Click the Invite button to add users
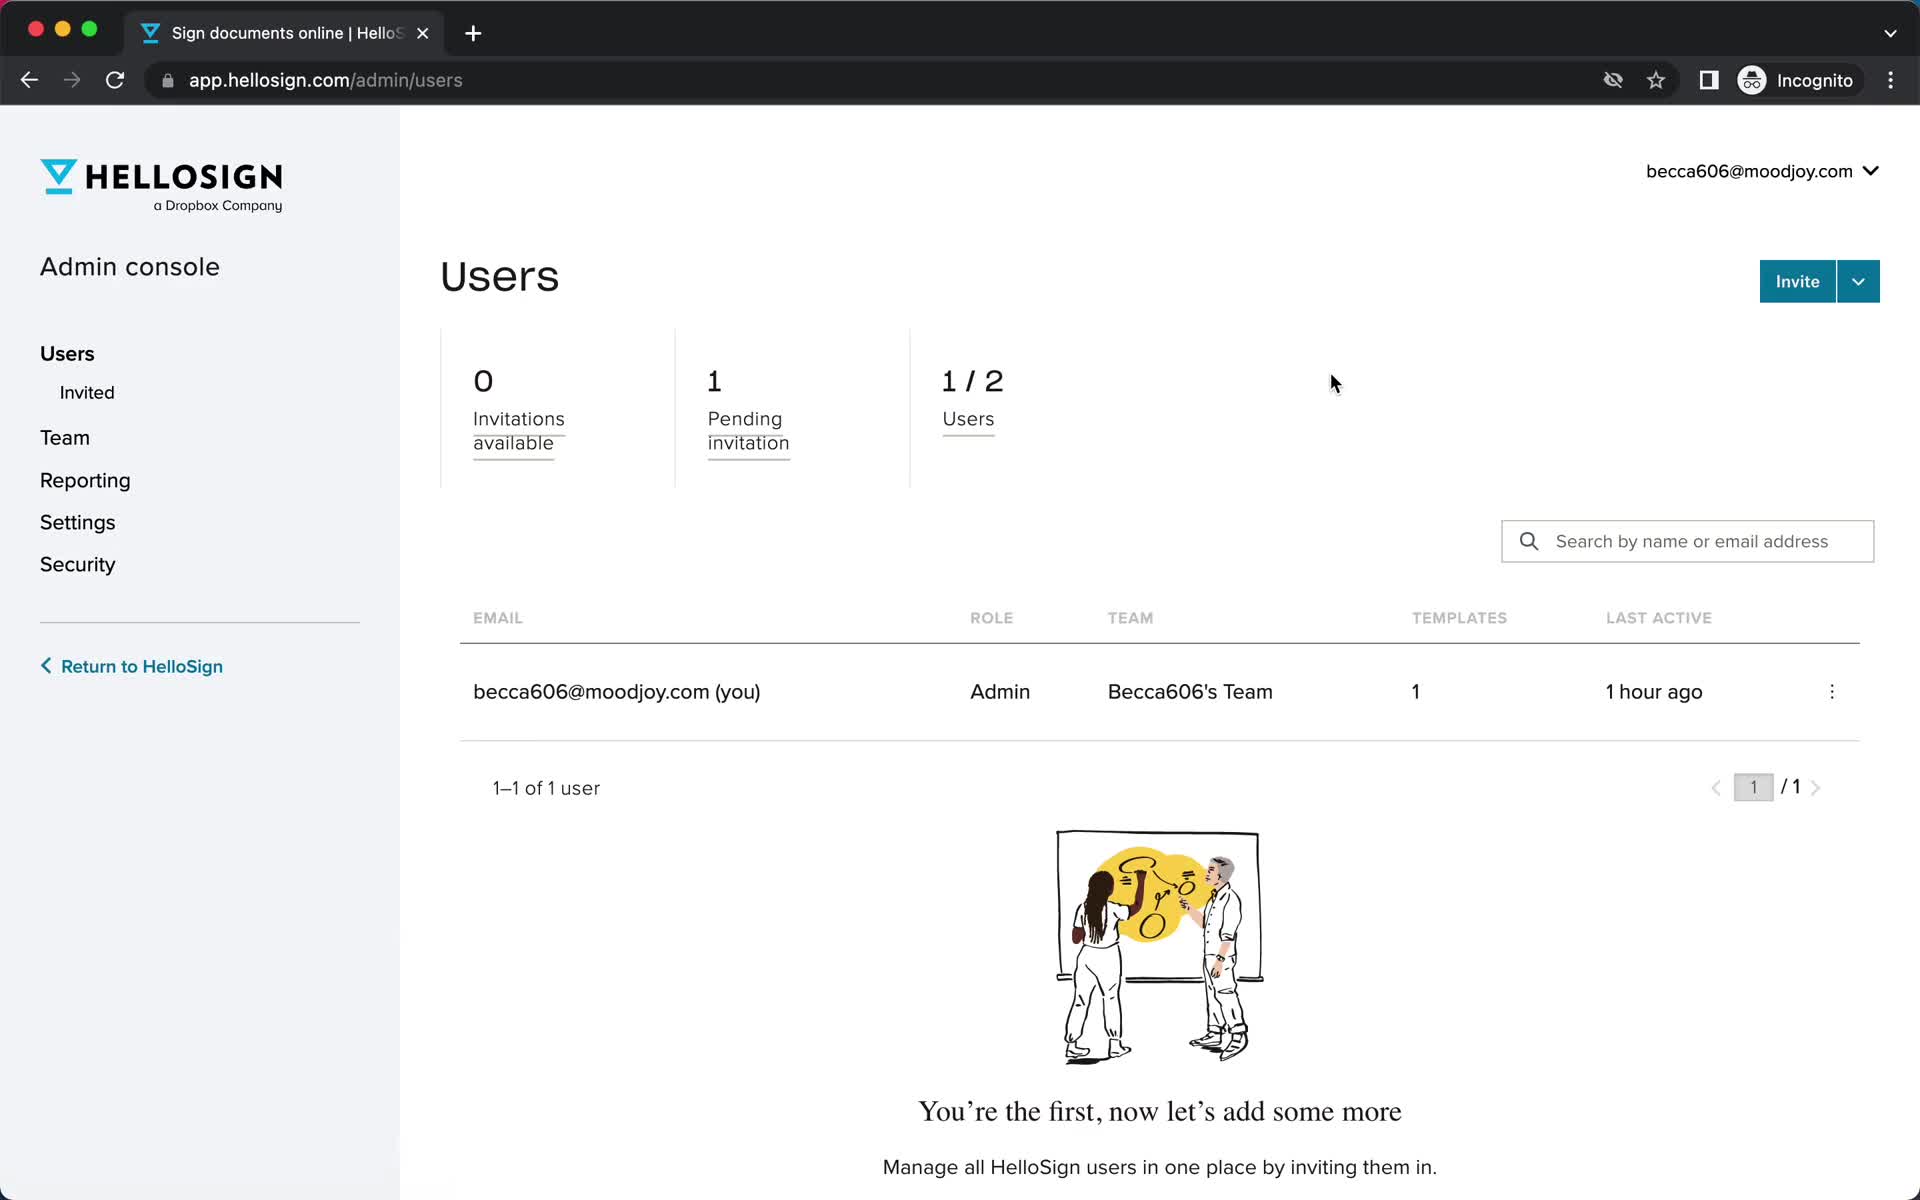The width and height of the screenshot is (1920, 1200). [1797, 281]
